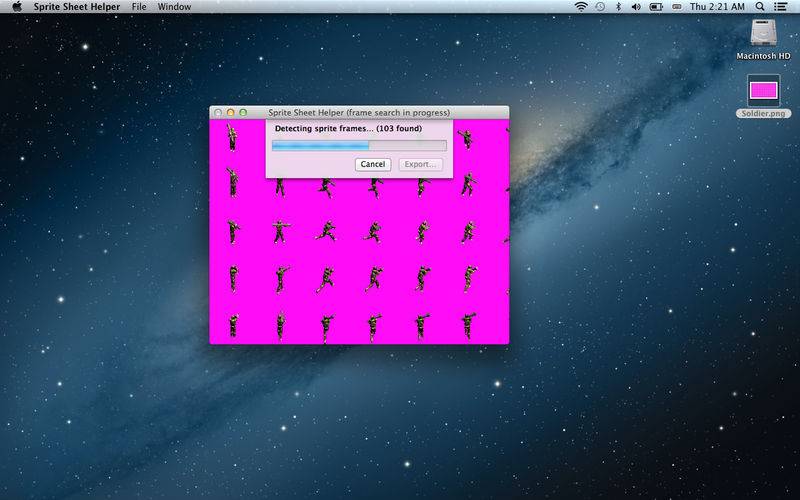Open the Time Machine menu bar icon
Screen dimensions: 800x500
point(600,7)
